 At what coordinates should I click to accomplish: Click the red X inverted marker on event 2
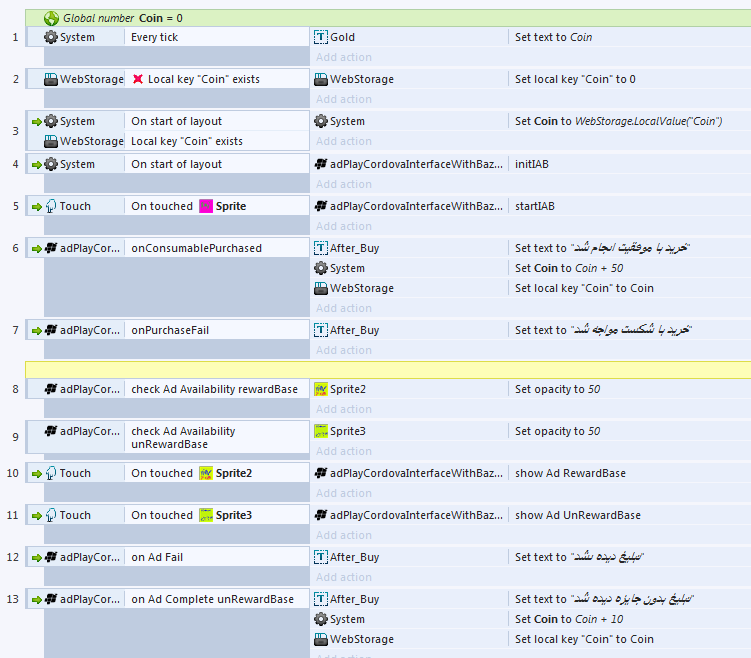tap(138, 79)
